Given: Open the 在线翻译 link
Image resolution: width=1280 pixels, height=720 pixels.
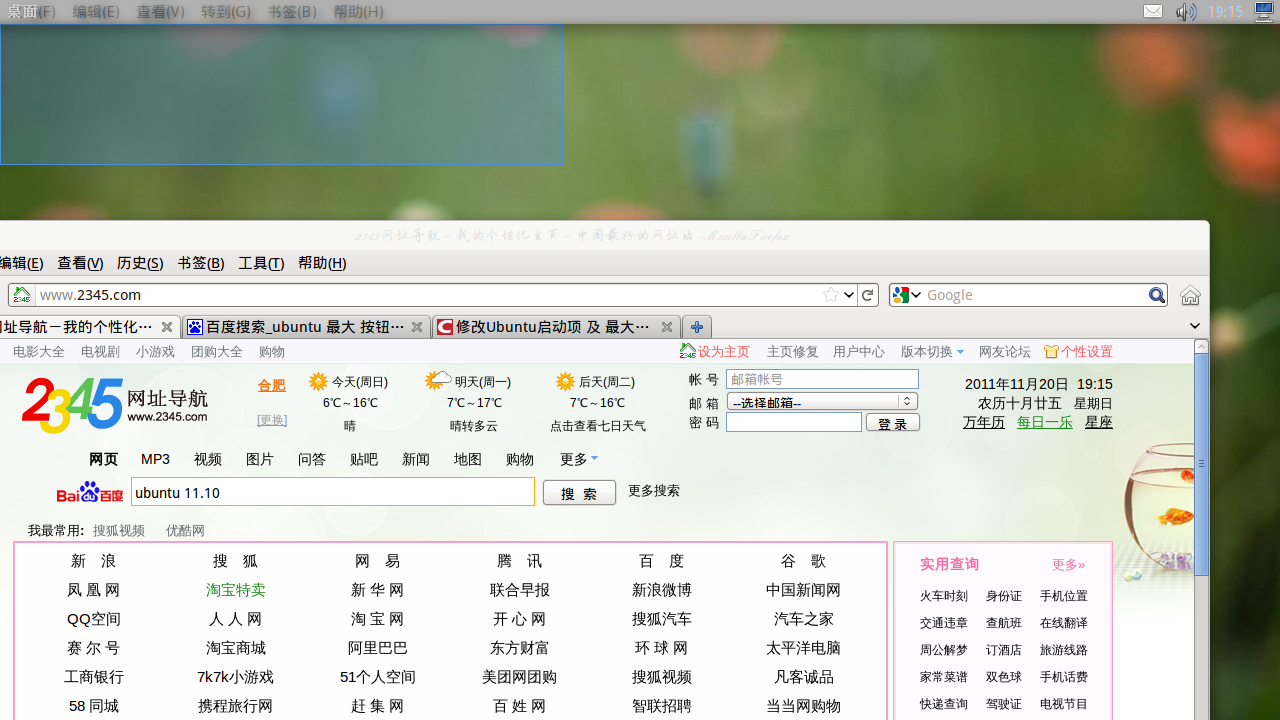Looking at the screenshot, I should point(1064,623).
